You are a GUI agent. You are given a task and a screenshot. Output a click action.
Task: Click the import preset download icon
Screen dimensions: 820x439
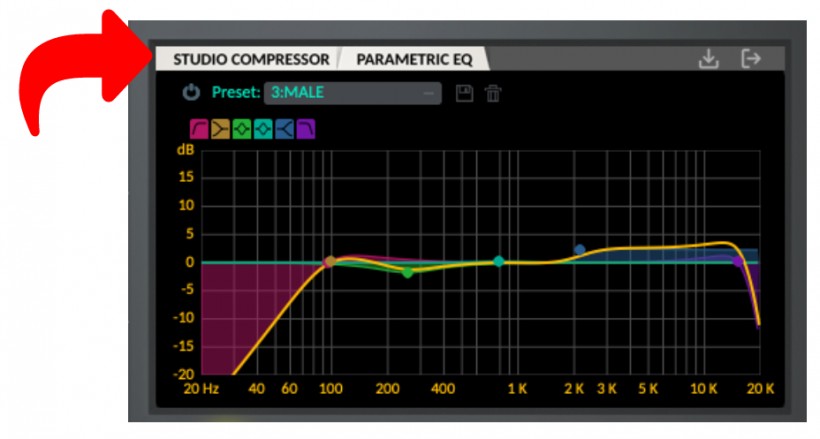tap(709, 59)
